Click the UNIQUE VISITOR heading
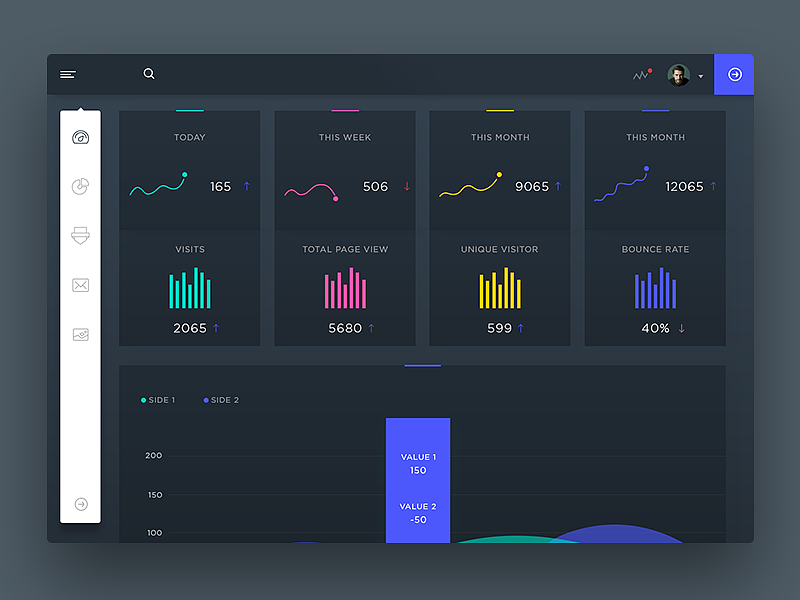Image resolution: width=800 pixels, height=600 pixels. pos(499,249)
